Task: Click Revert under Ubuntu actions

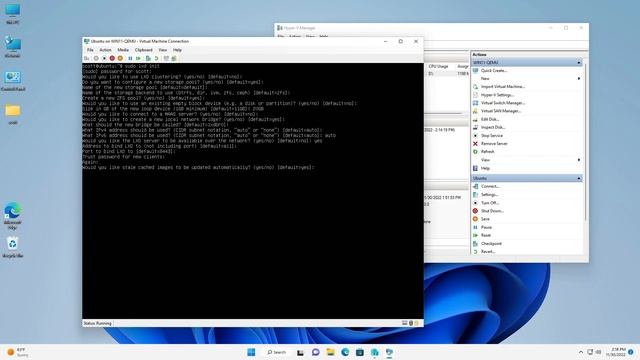Action: tap(488, 251)
